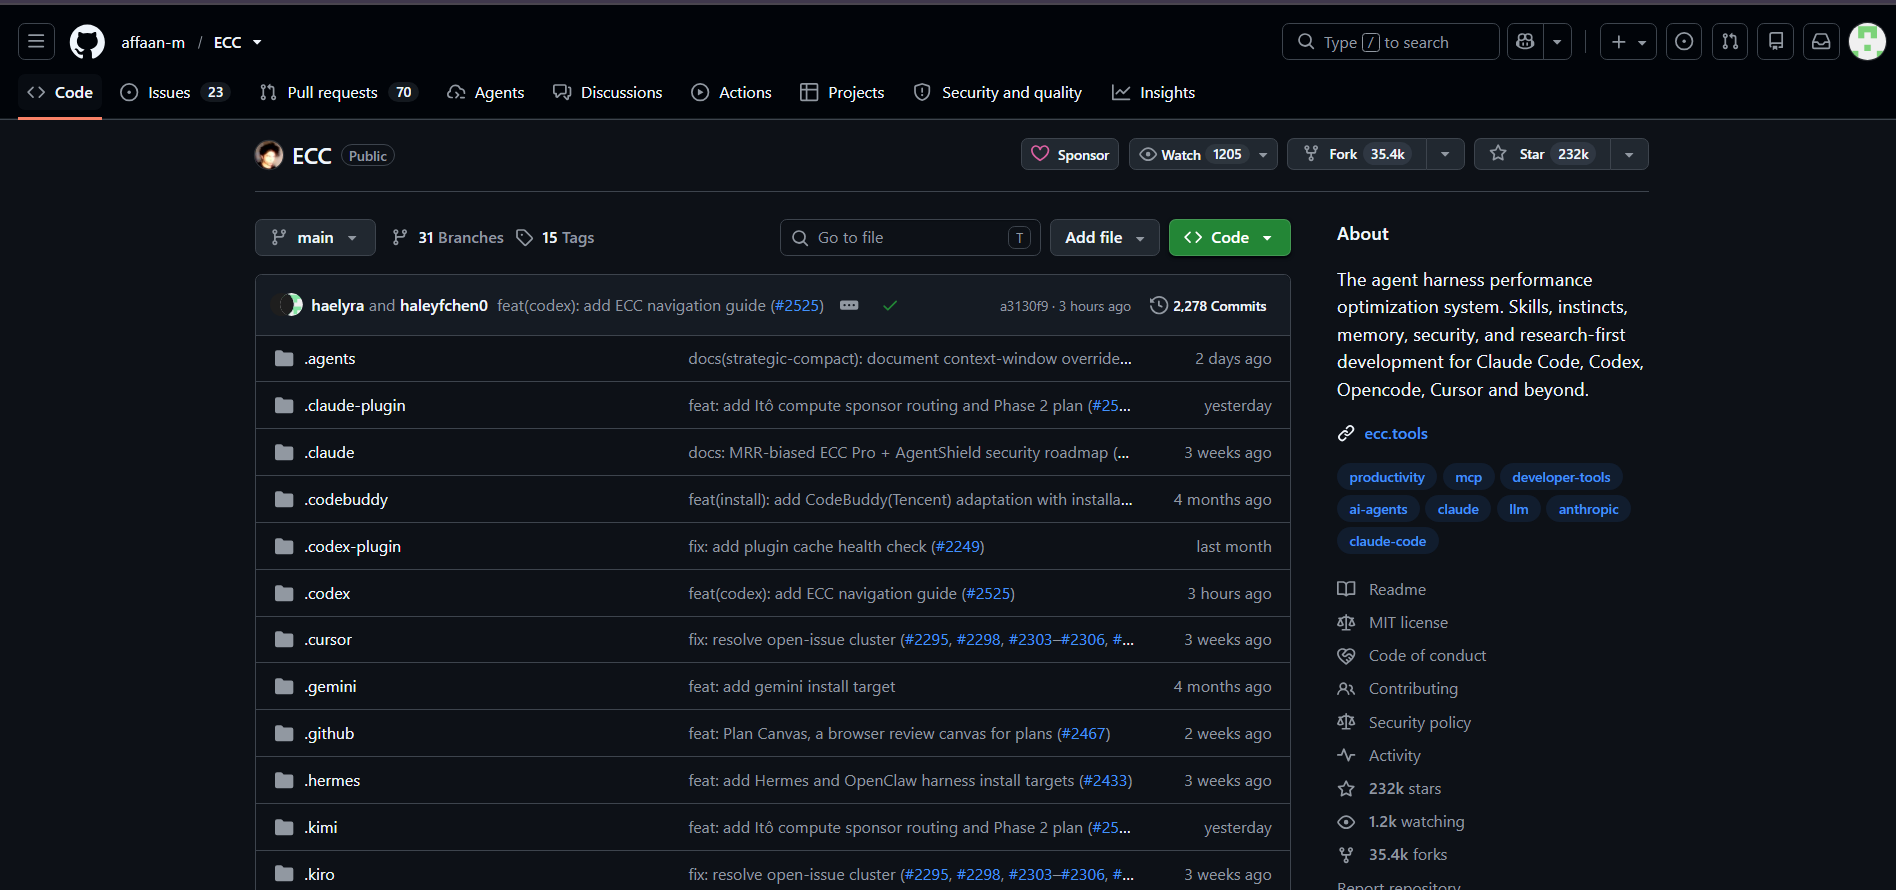1896x890 pixels.
Task: Open the affaan-m owner link
Action: coord(153,42)
